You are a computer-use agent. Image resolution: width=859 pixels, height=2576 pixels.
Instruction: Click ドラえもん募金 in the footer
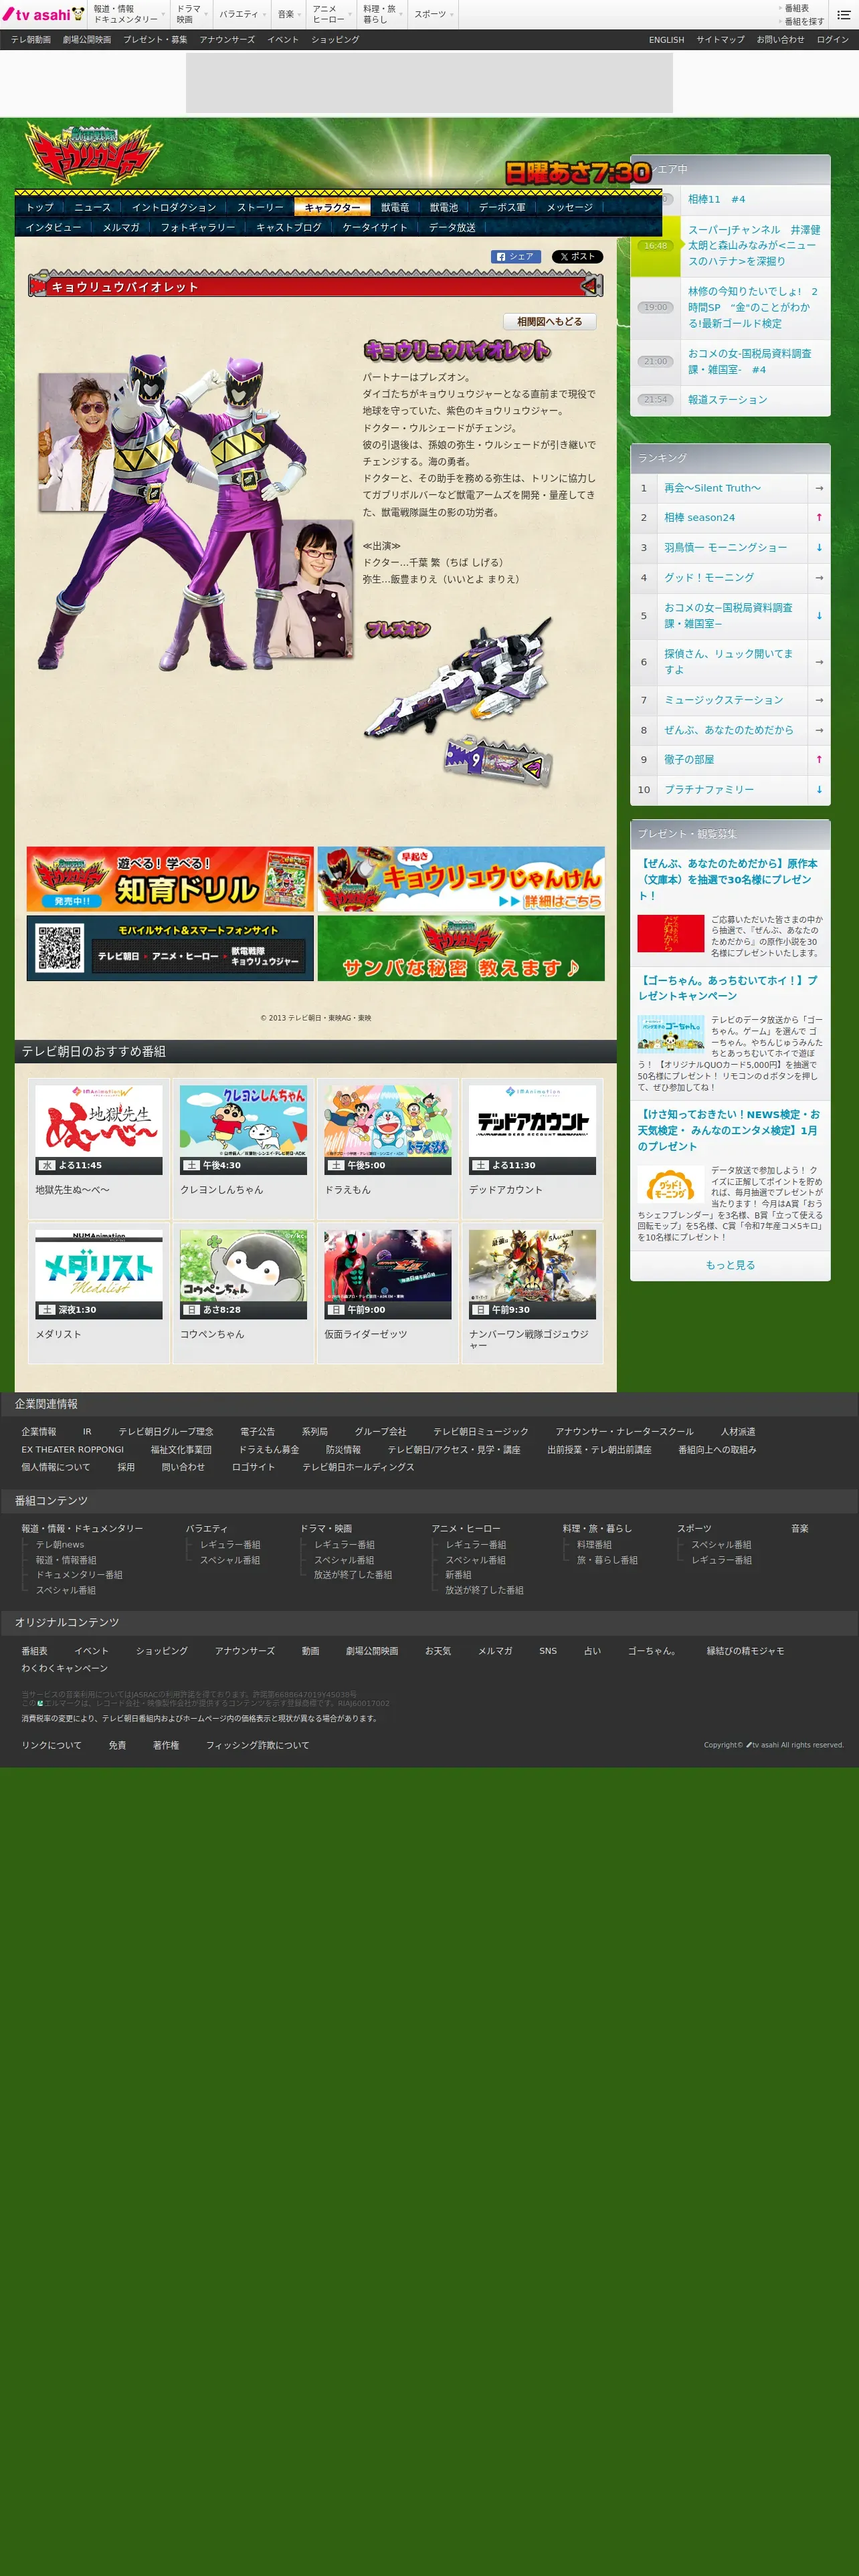(x=268, y=1449)
